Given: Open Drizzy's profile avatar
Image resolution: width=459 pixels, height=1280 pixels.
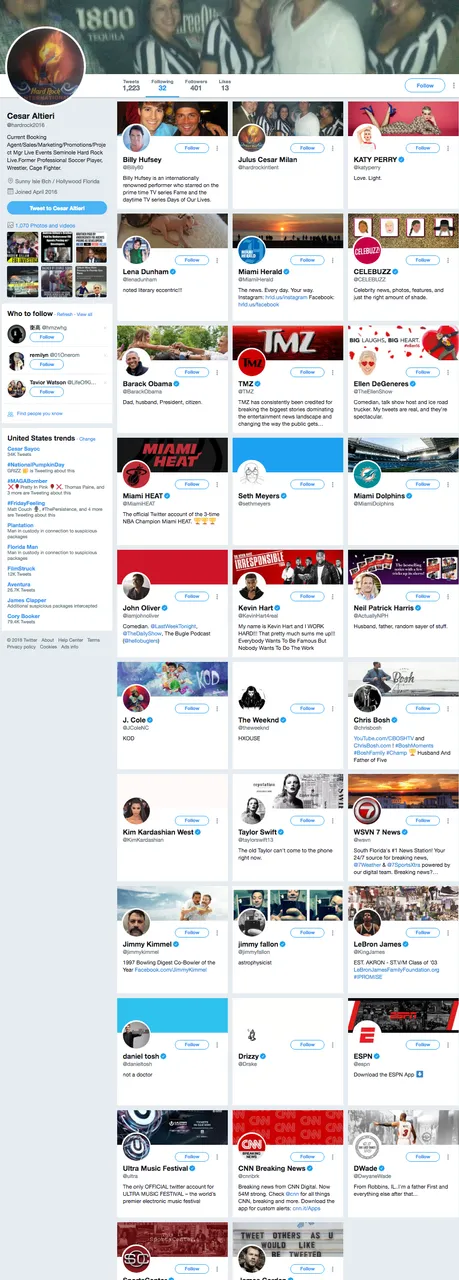Looking at the screenshot, I should click(x=251, y=1035).
